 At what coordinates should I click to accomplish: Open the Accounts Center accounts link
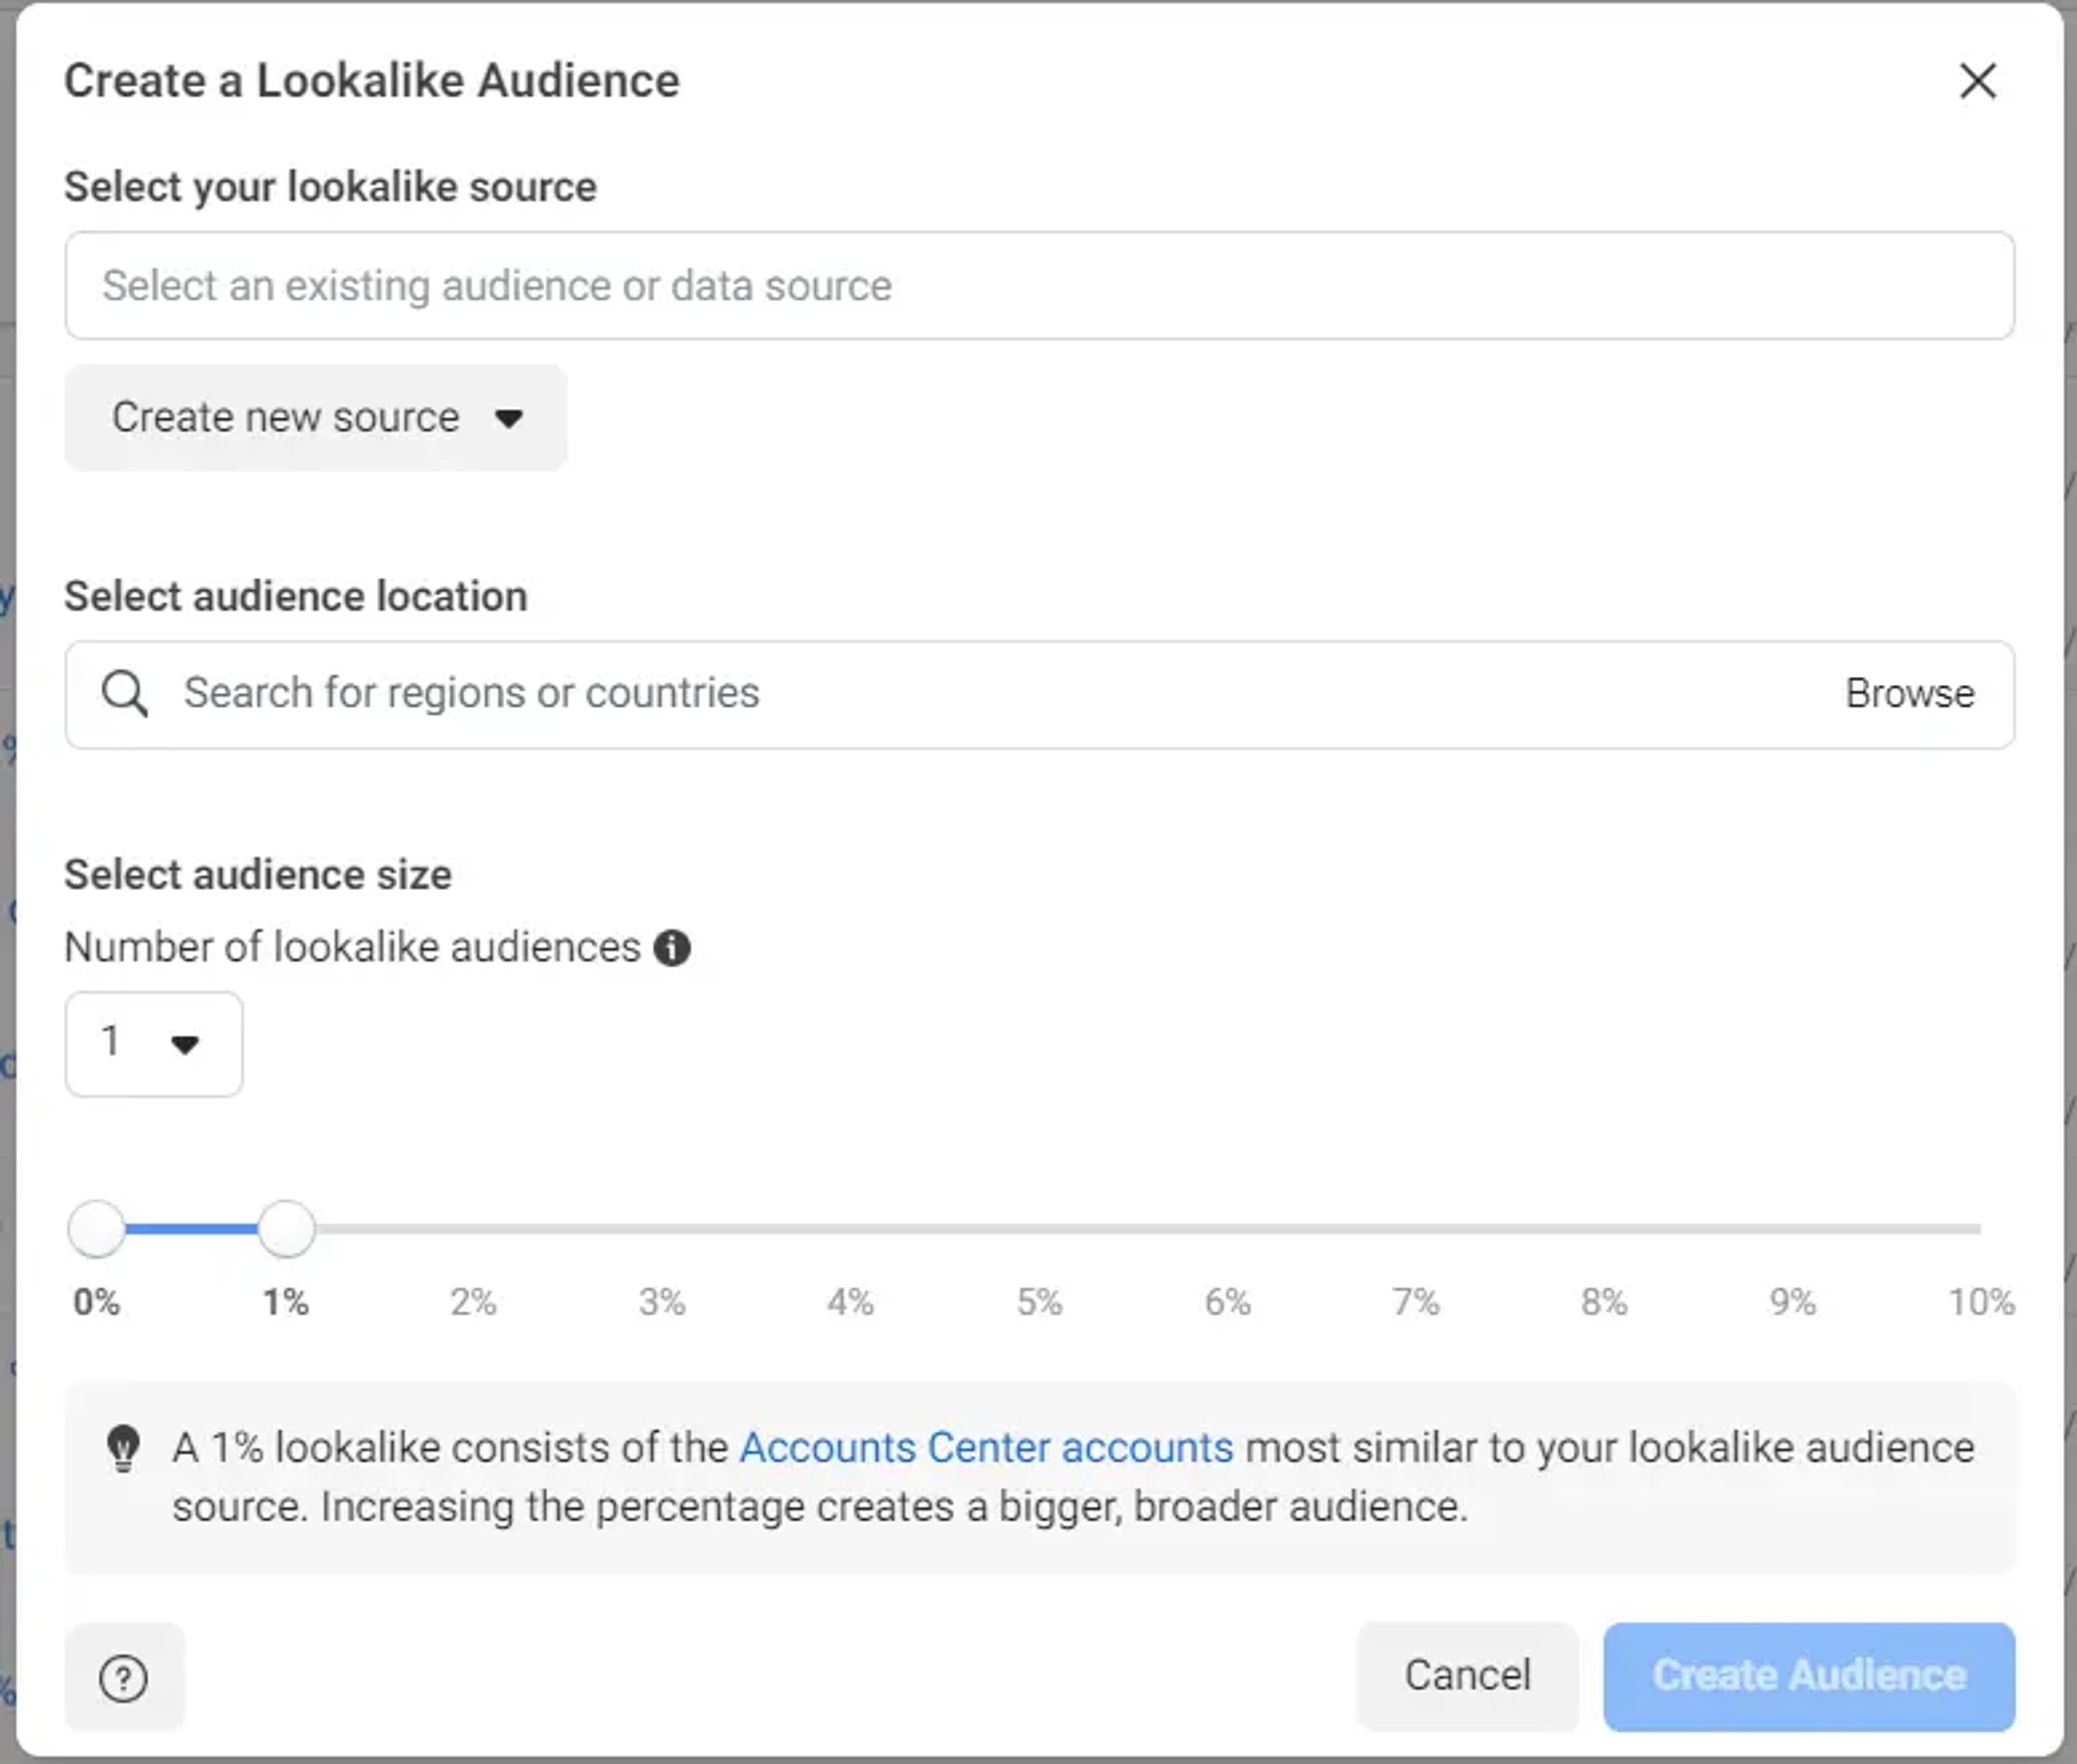tap(986, 1447)
